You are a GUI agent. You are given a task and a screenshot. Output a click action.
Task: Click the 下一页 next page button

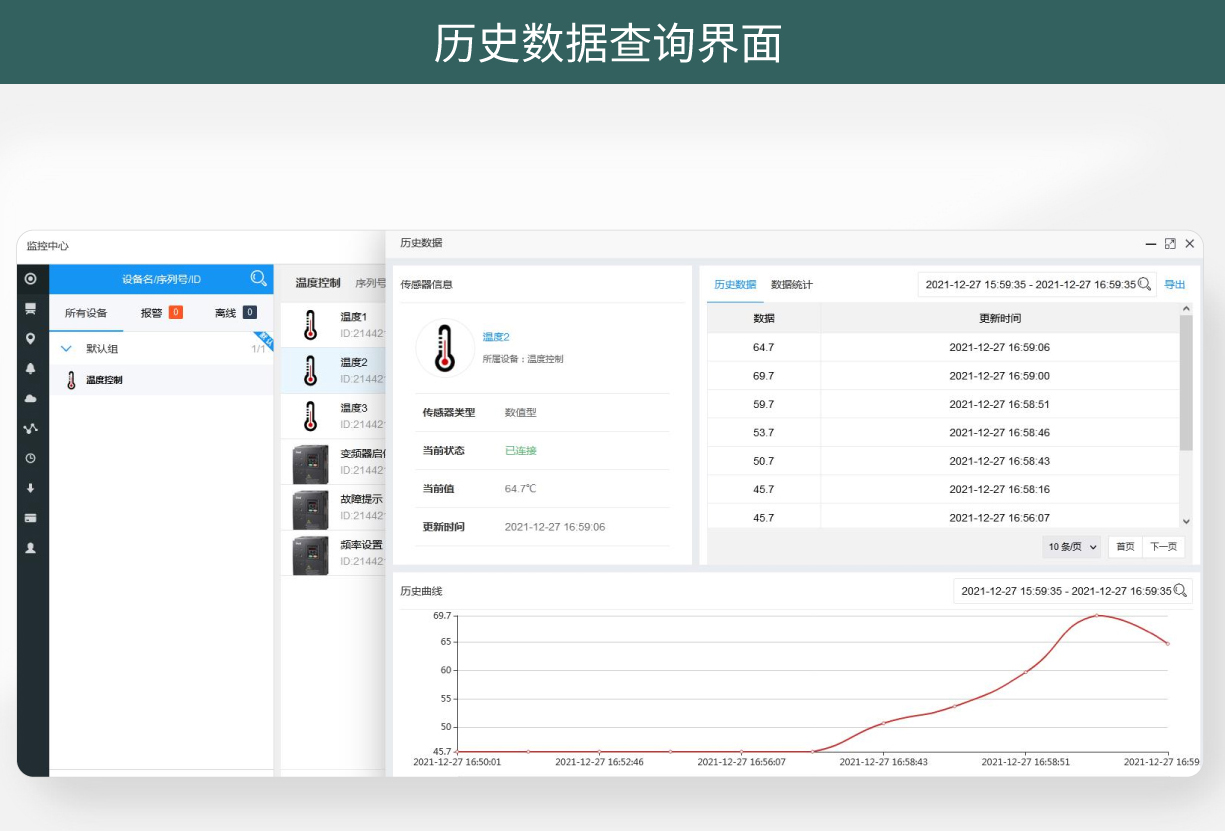(1163, 546)
